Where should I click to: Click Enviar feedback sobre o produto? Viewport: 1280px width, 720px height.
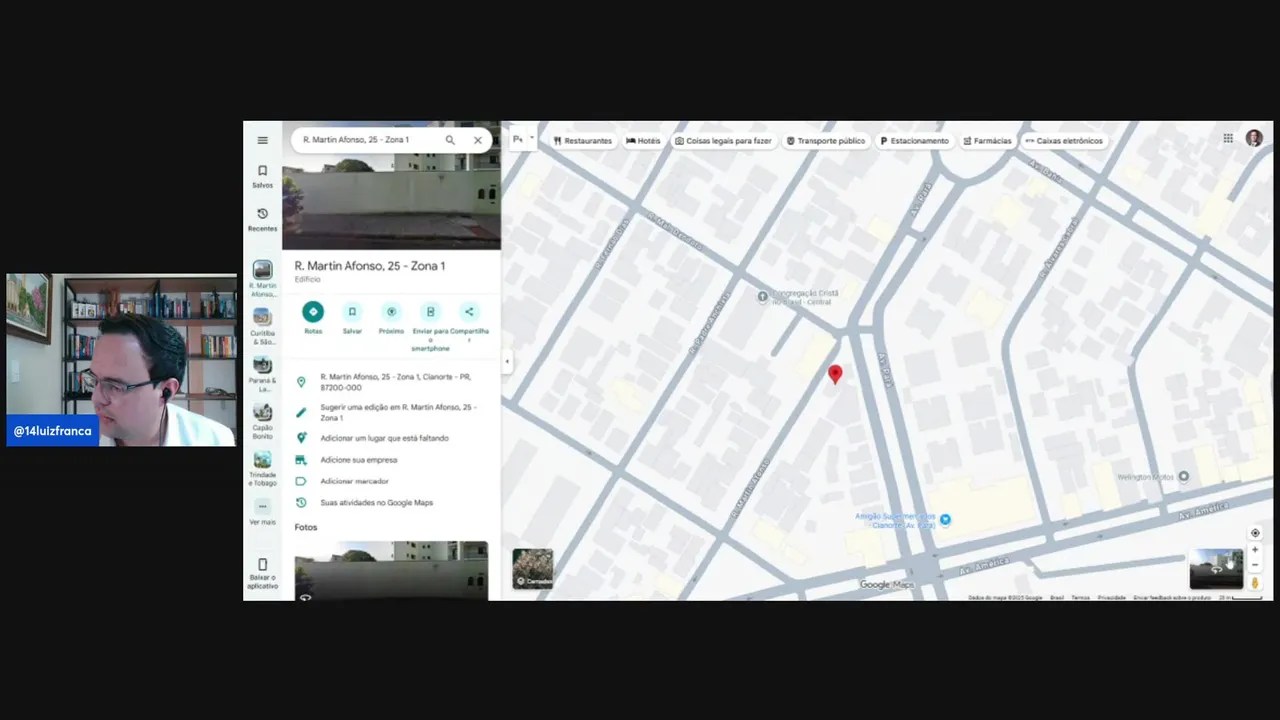pyautogui.click(x=1172, y=598)
